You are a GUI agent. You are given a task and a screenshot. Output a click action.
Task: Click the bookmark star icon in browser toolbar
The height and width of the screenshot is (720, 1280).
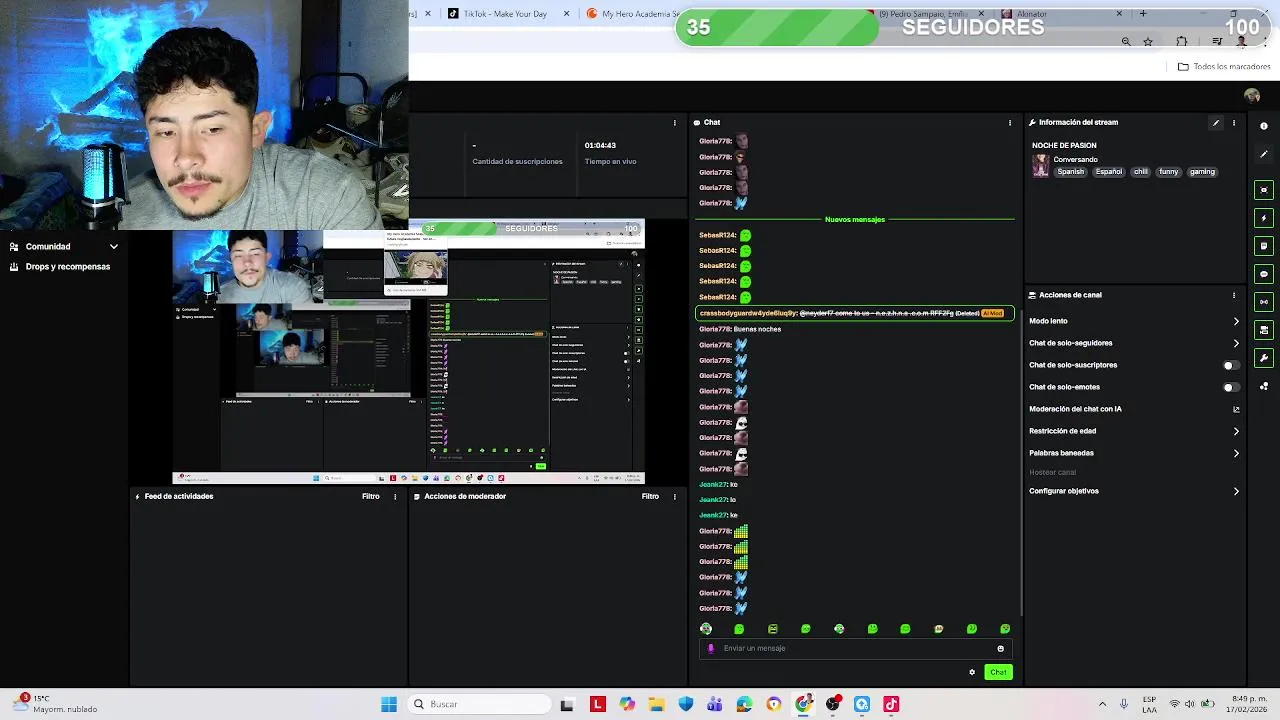[x=1148, y=41]
